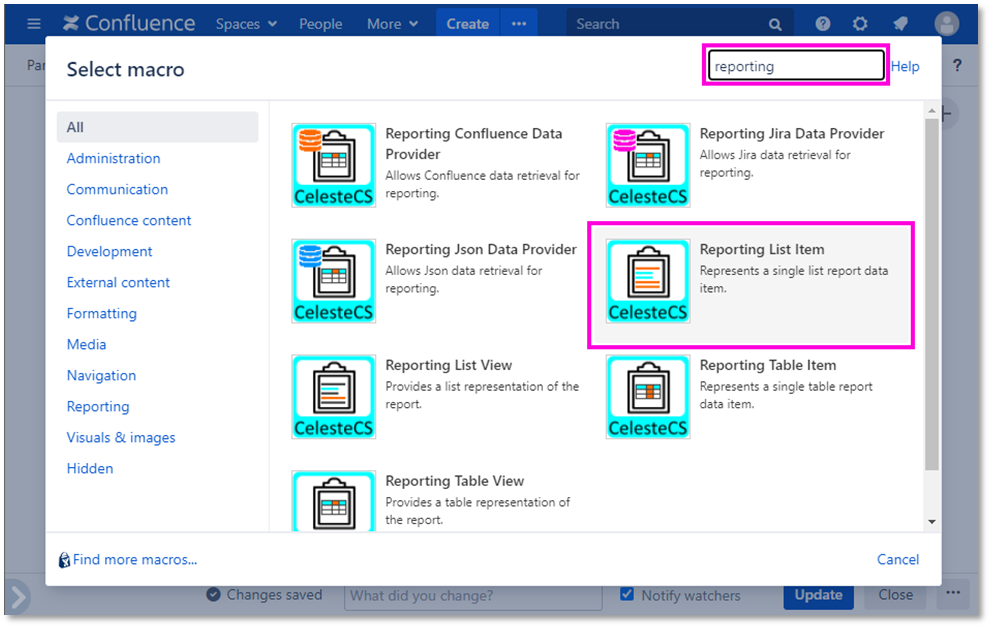The height and width of the screenshot is (628, 991).
Task: Click the Cancel link
Action: pos(897,559)
